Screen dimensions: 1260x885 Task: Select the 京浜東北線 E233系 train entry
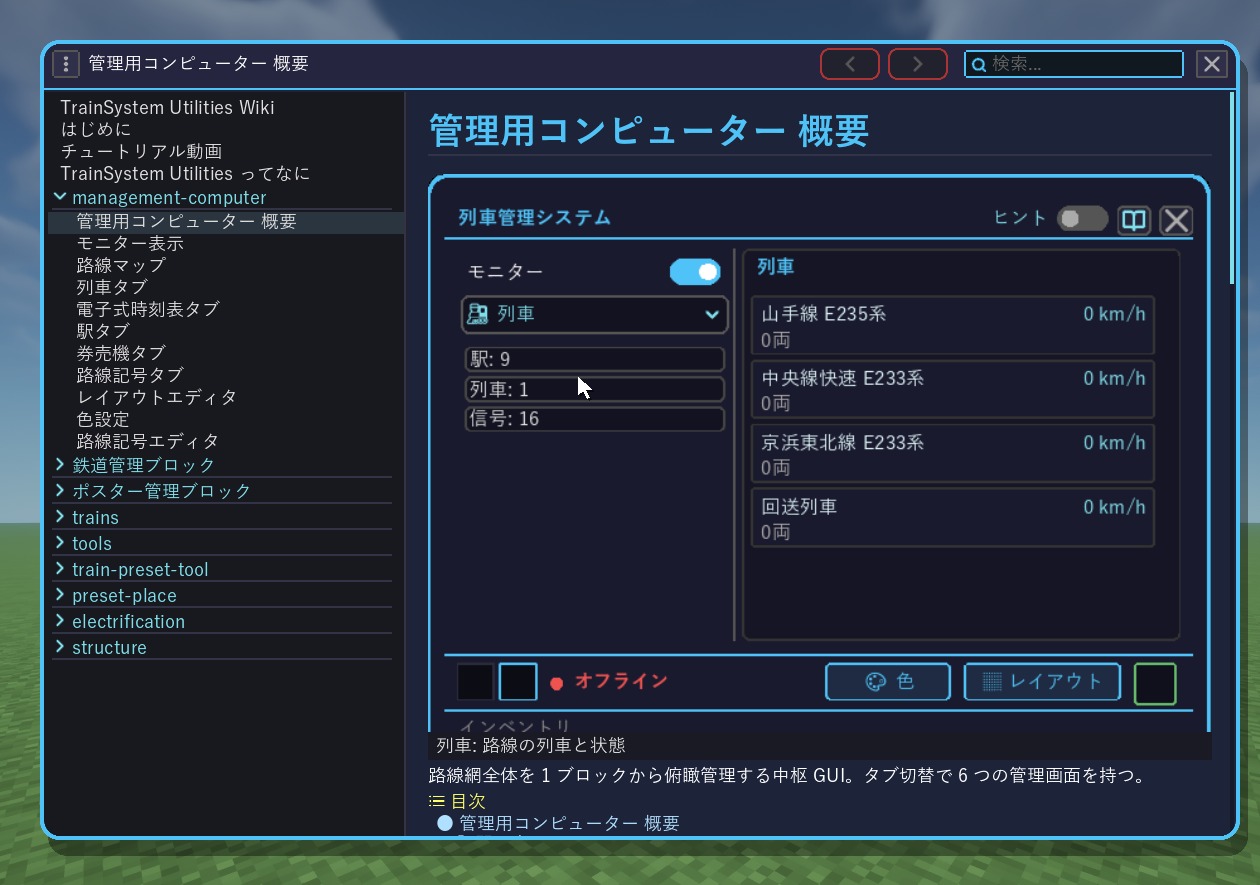[x=953, y=453]
